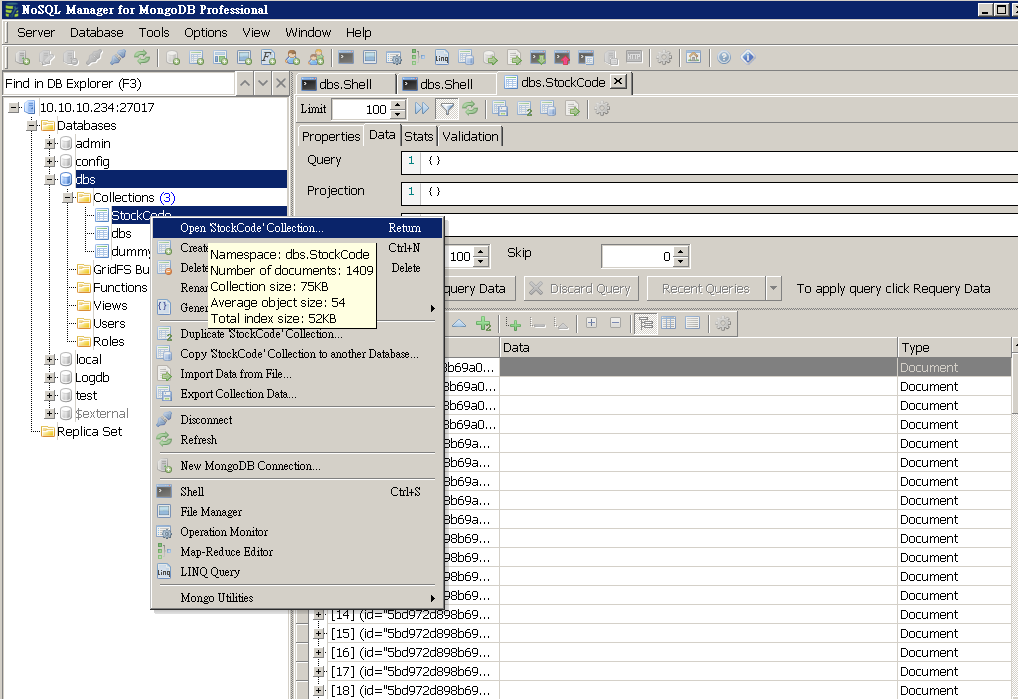This screenshot has height=699, width=1018.
Task: Click the duplicate collection icon in collection toolbar
Action: click(525, 108)
